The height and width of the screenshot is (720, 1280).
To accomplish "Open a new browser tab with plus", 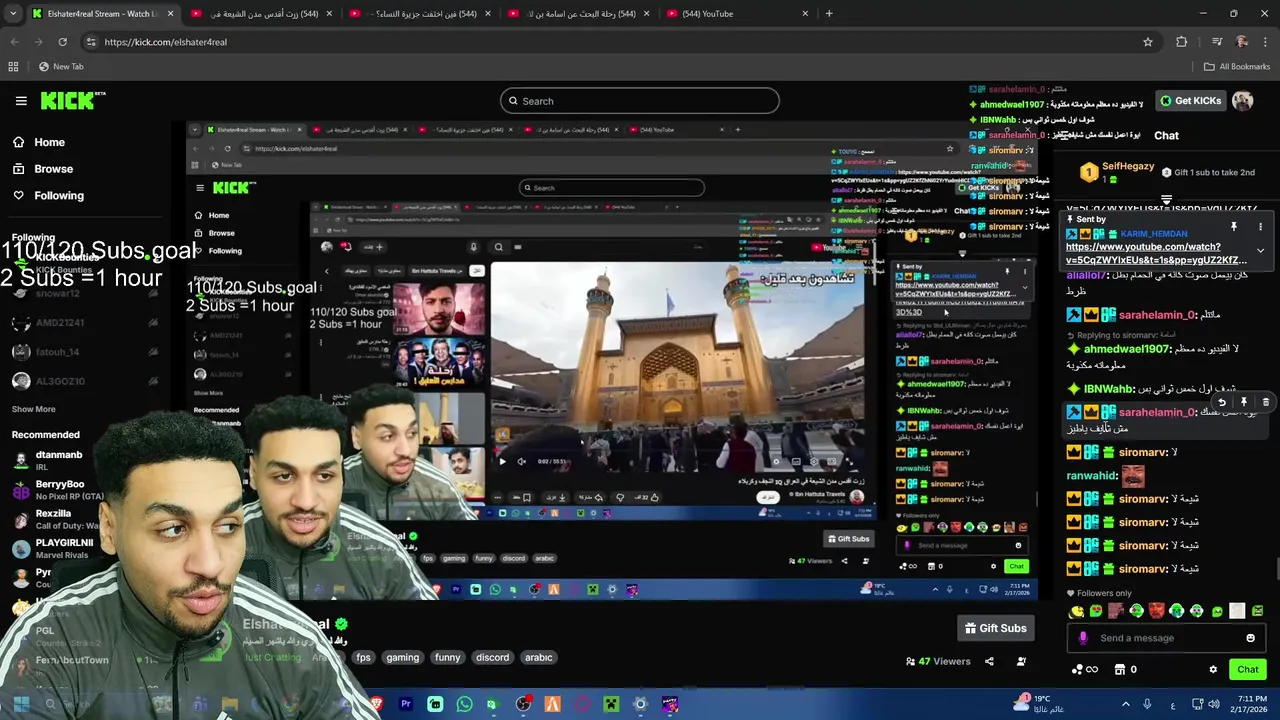I will [x=829, y=14].
